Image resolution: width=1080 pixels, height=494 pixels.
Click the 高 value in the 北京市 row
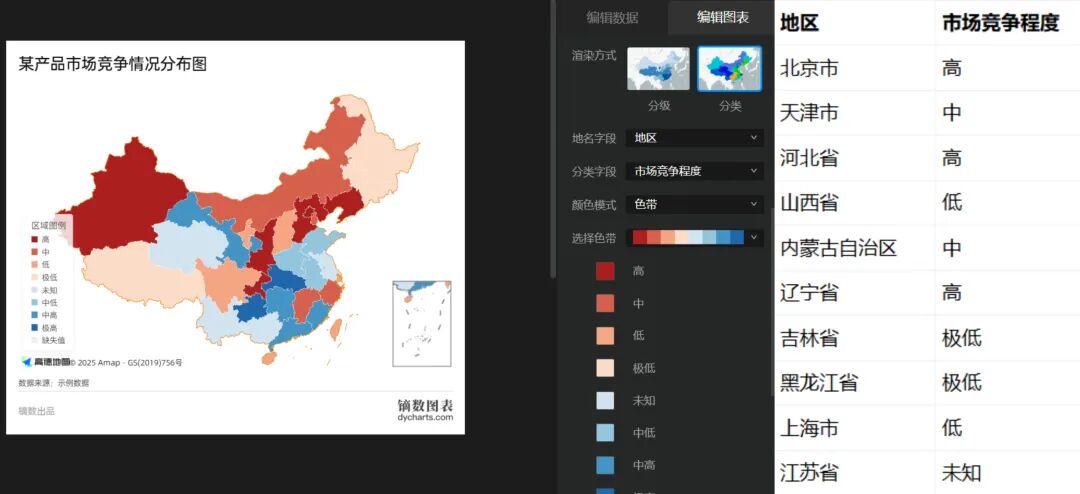pos(952,68)
